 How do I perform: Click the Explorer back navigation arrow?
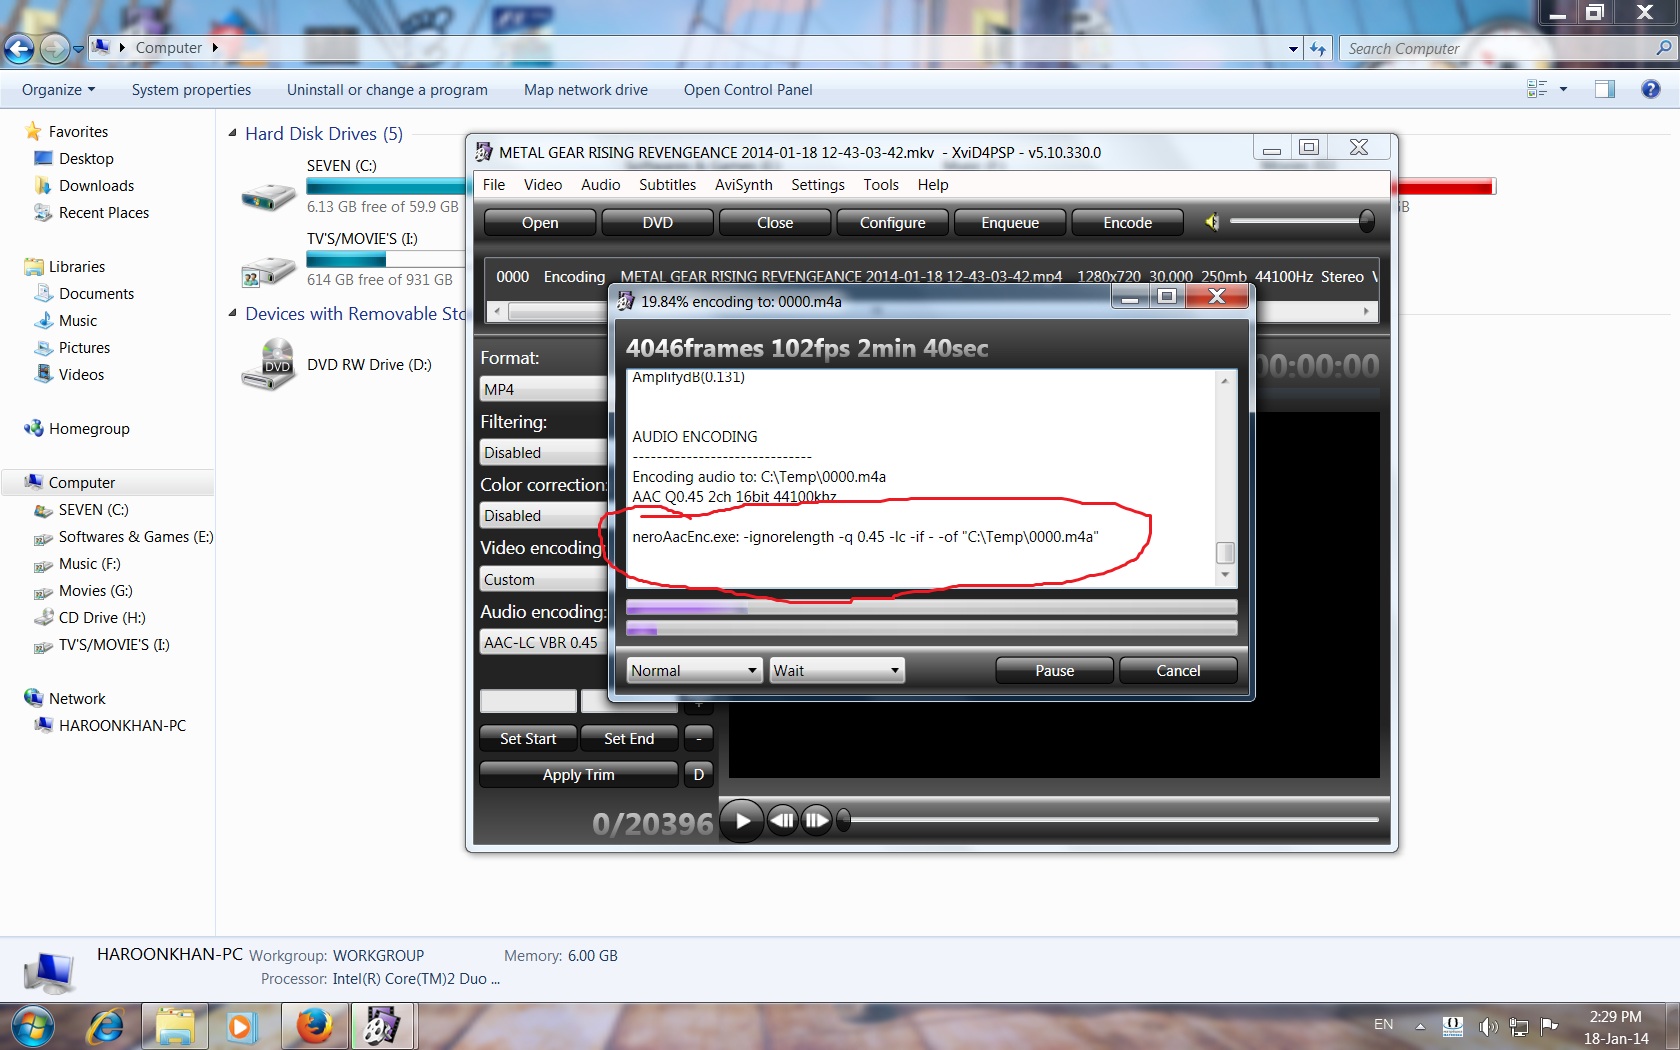pyautogui.click(x=19, y=48)
